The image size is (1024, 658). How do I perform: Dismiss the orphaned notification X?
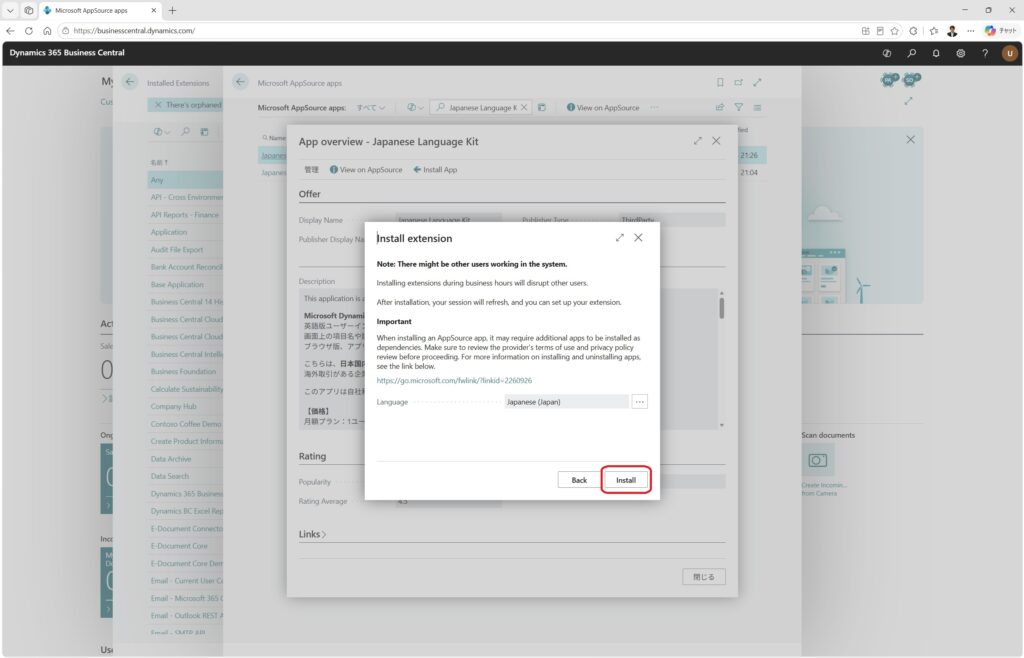click(x=157, y=104)
